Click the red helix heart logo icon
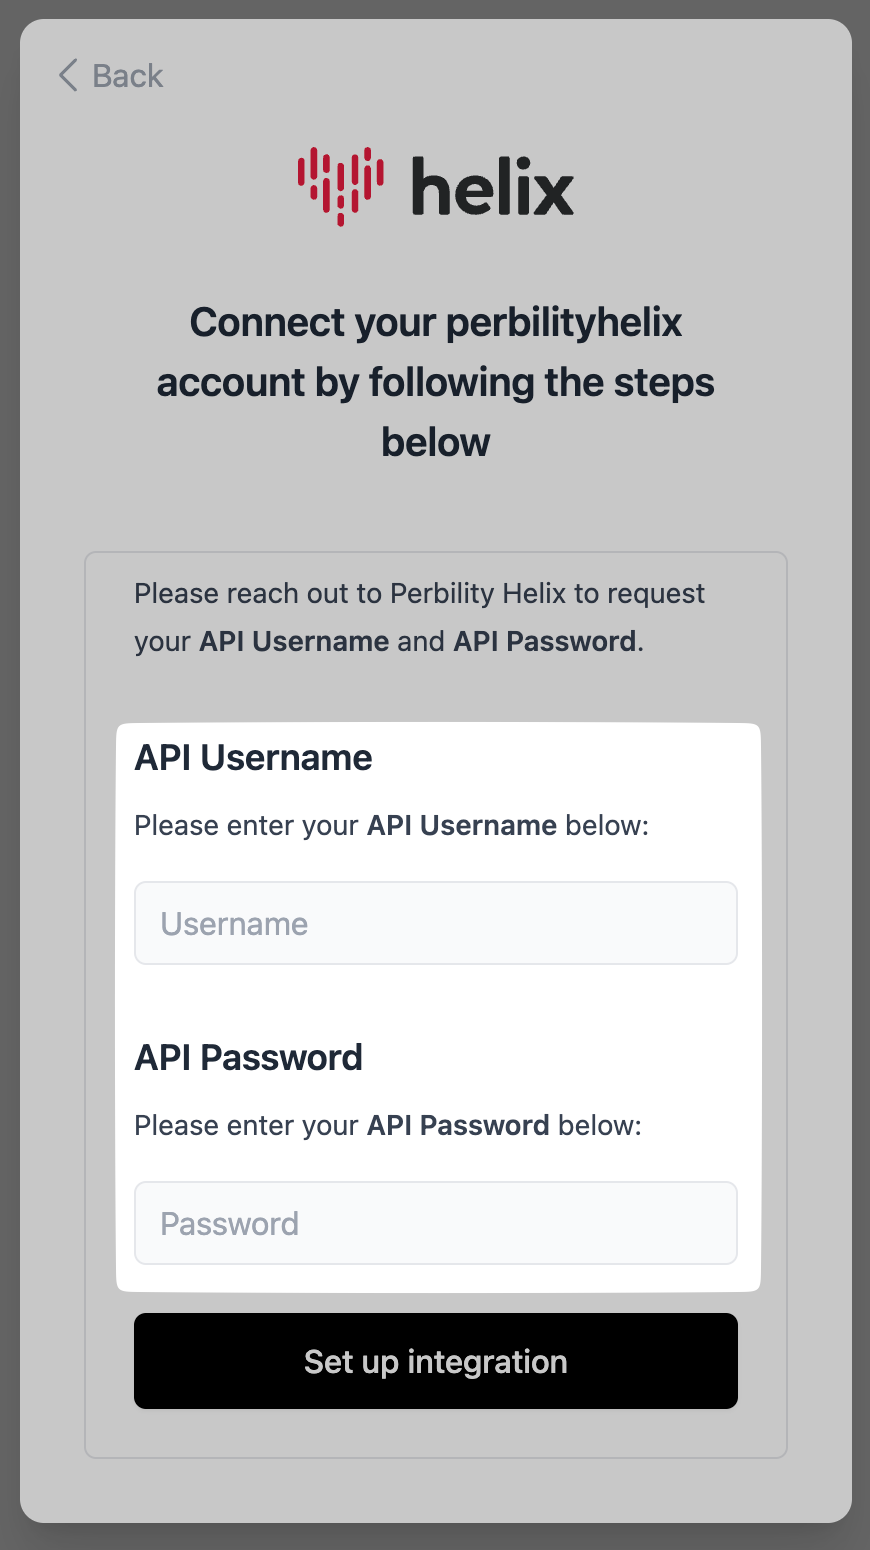Screen dimensions: 870x1550 [x=340, y=184]
